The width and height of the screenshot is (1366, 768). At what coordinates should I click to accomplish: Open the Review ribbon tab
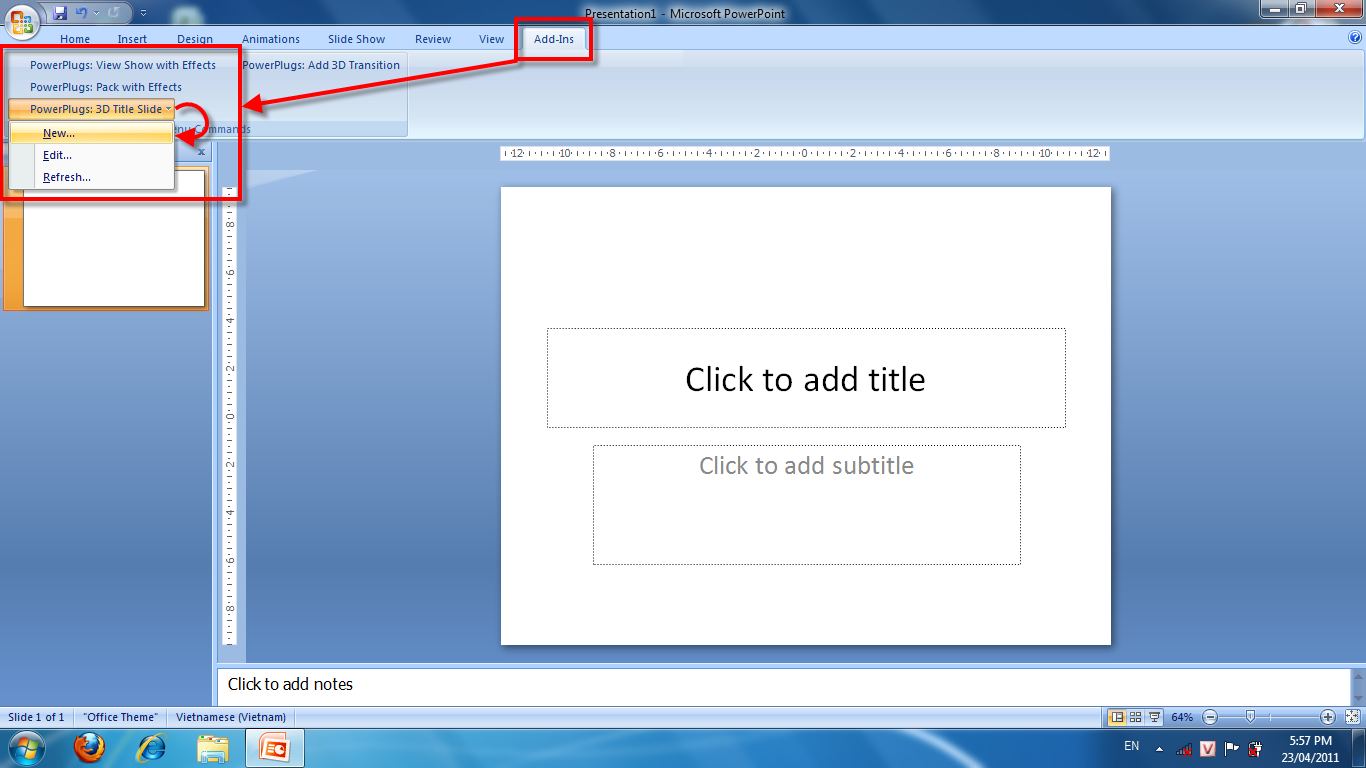coord(433,39)
